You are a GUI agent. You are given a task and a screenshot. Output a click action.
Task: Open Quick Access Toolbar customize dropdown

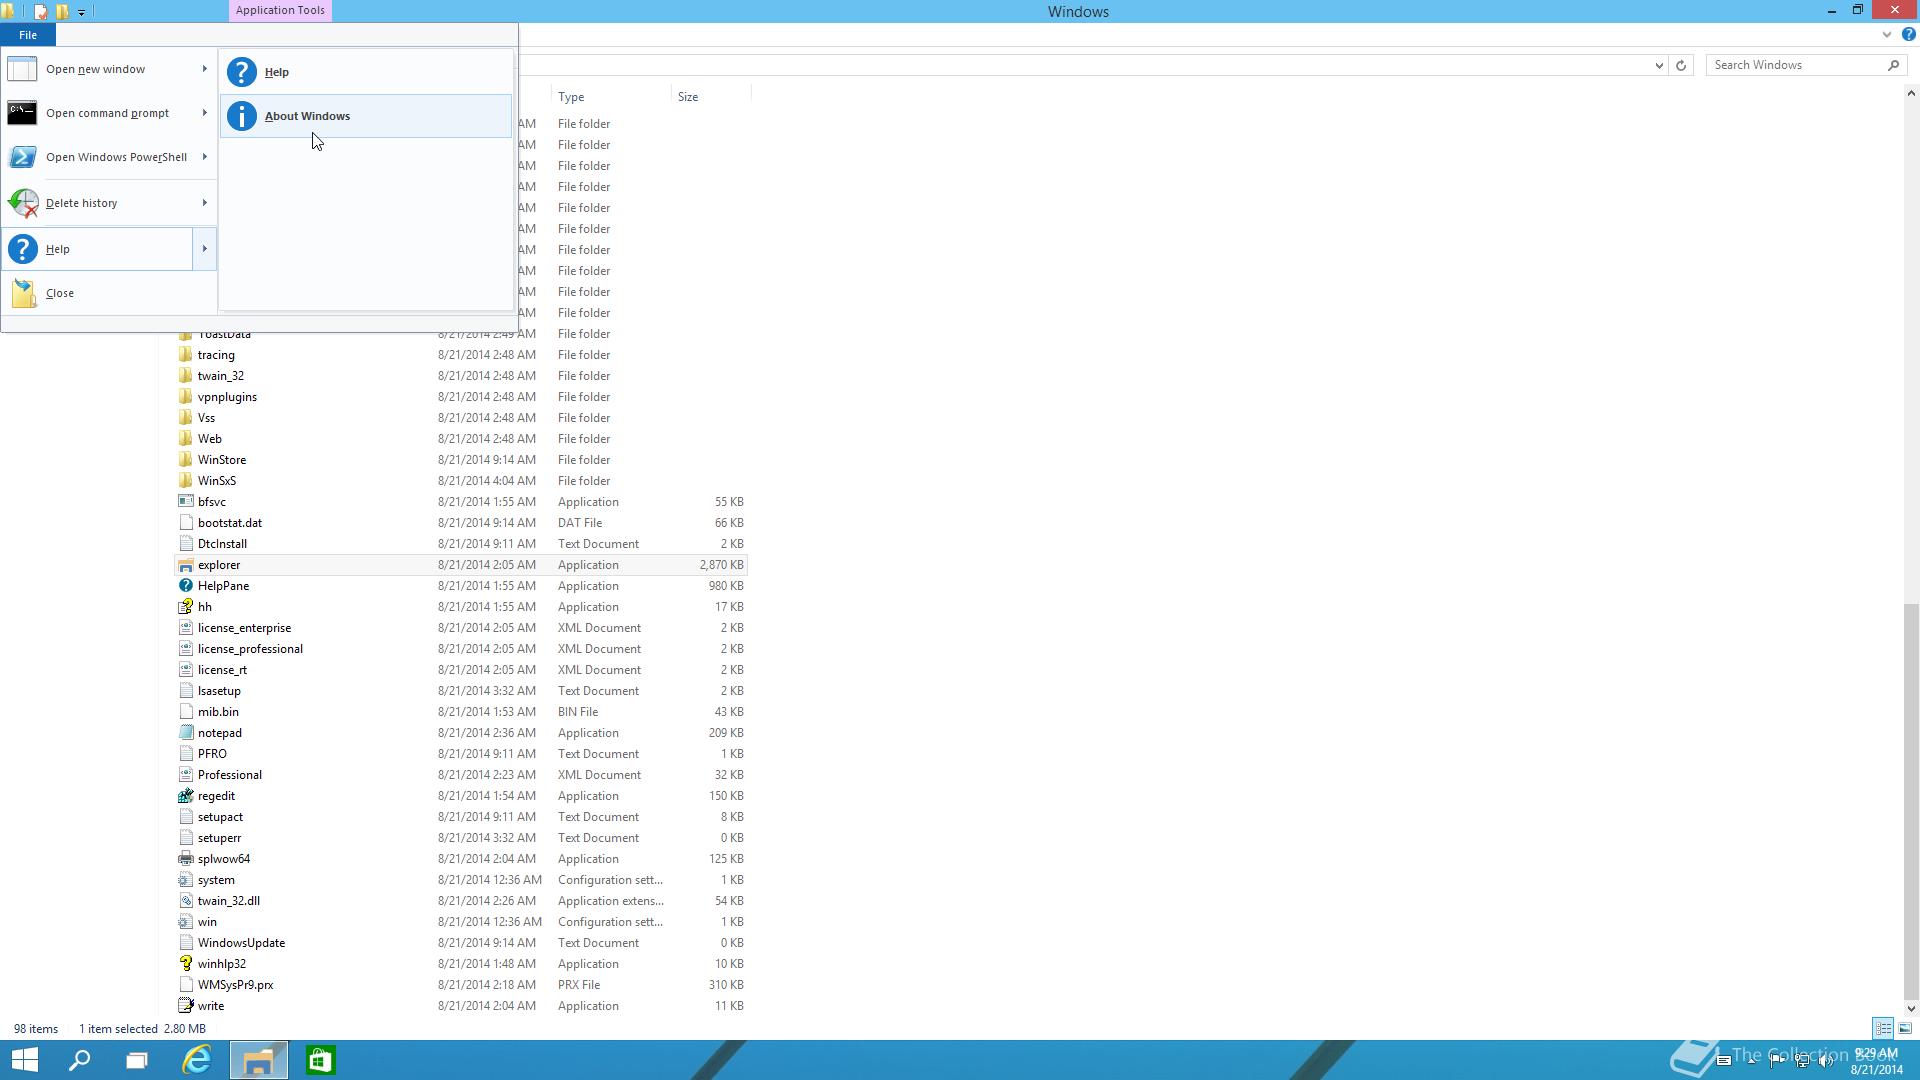click(x=81, y=12)
